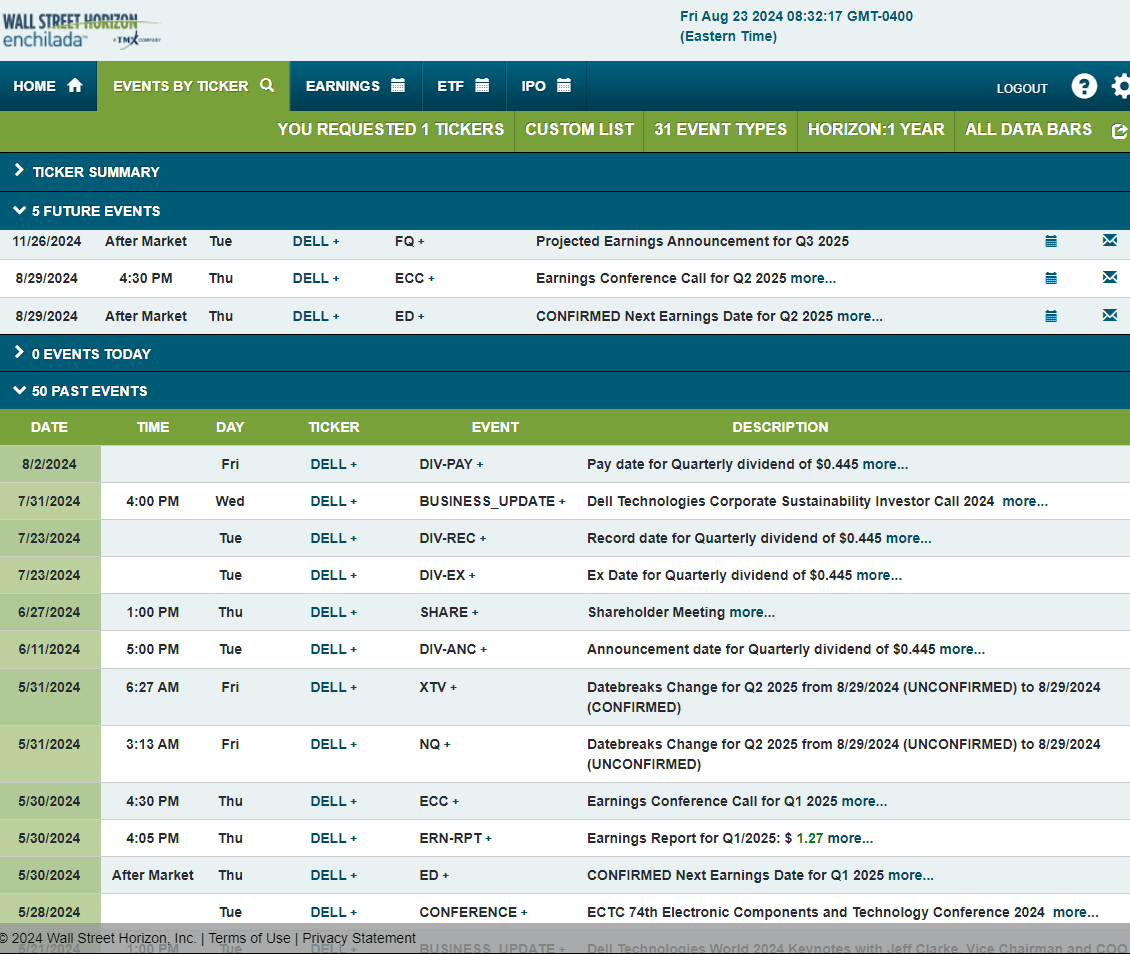Expand ECC + in the 8/29/2024 future row
Screen dimensions: 1130x954
(x=414, y=278)
